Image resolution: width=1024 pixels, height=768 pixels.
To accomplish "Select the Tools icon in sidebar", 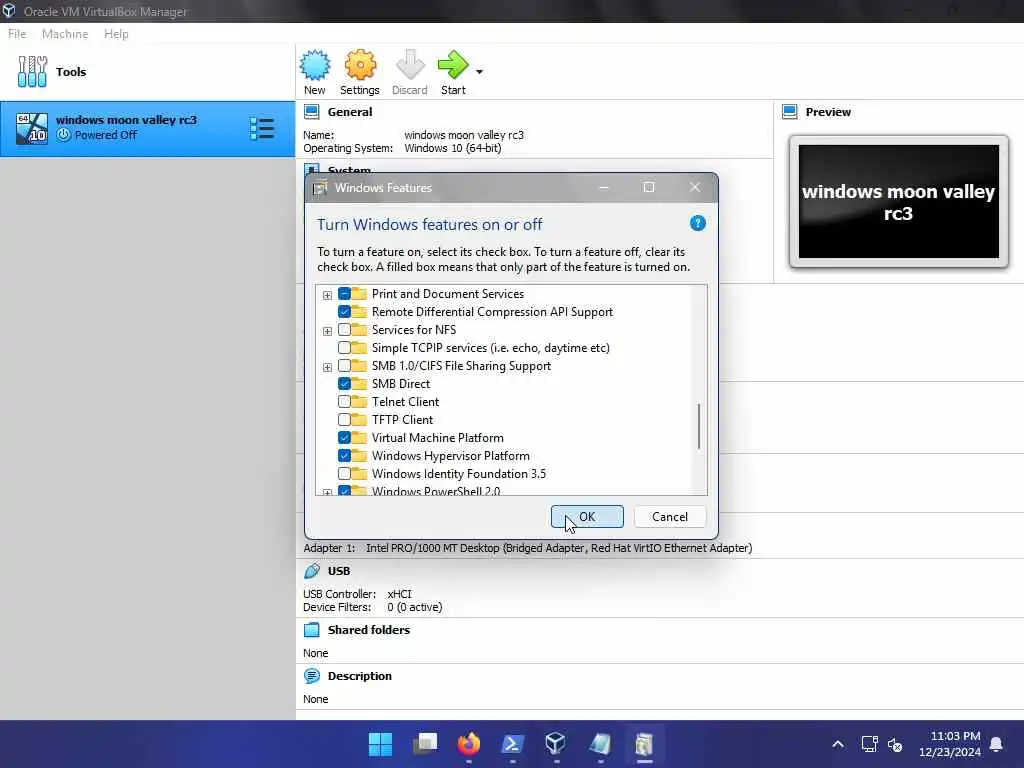I will click(32, 71).
